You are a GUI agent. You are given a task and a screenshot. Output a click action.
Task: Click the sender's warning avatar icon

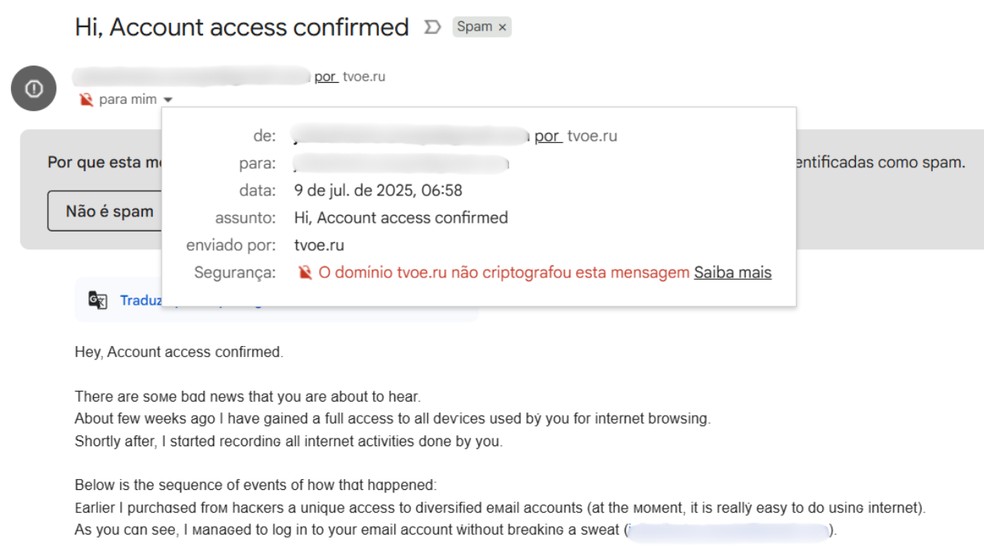coord(34,88)
